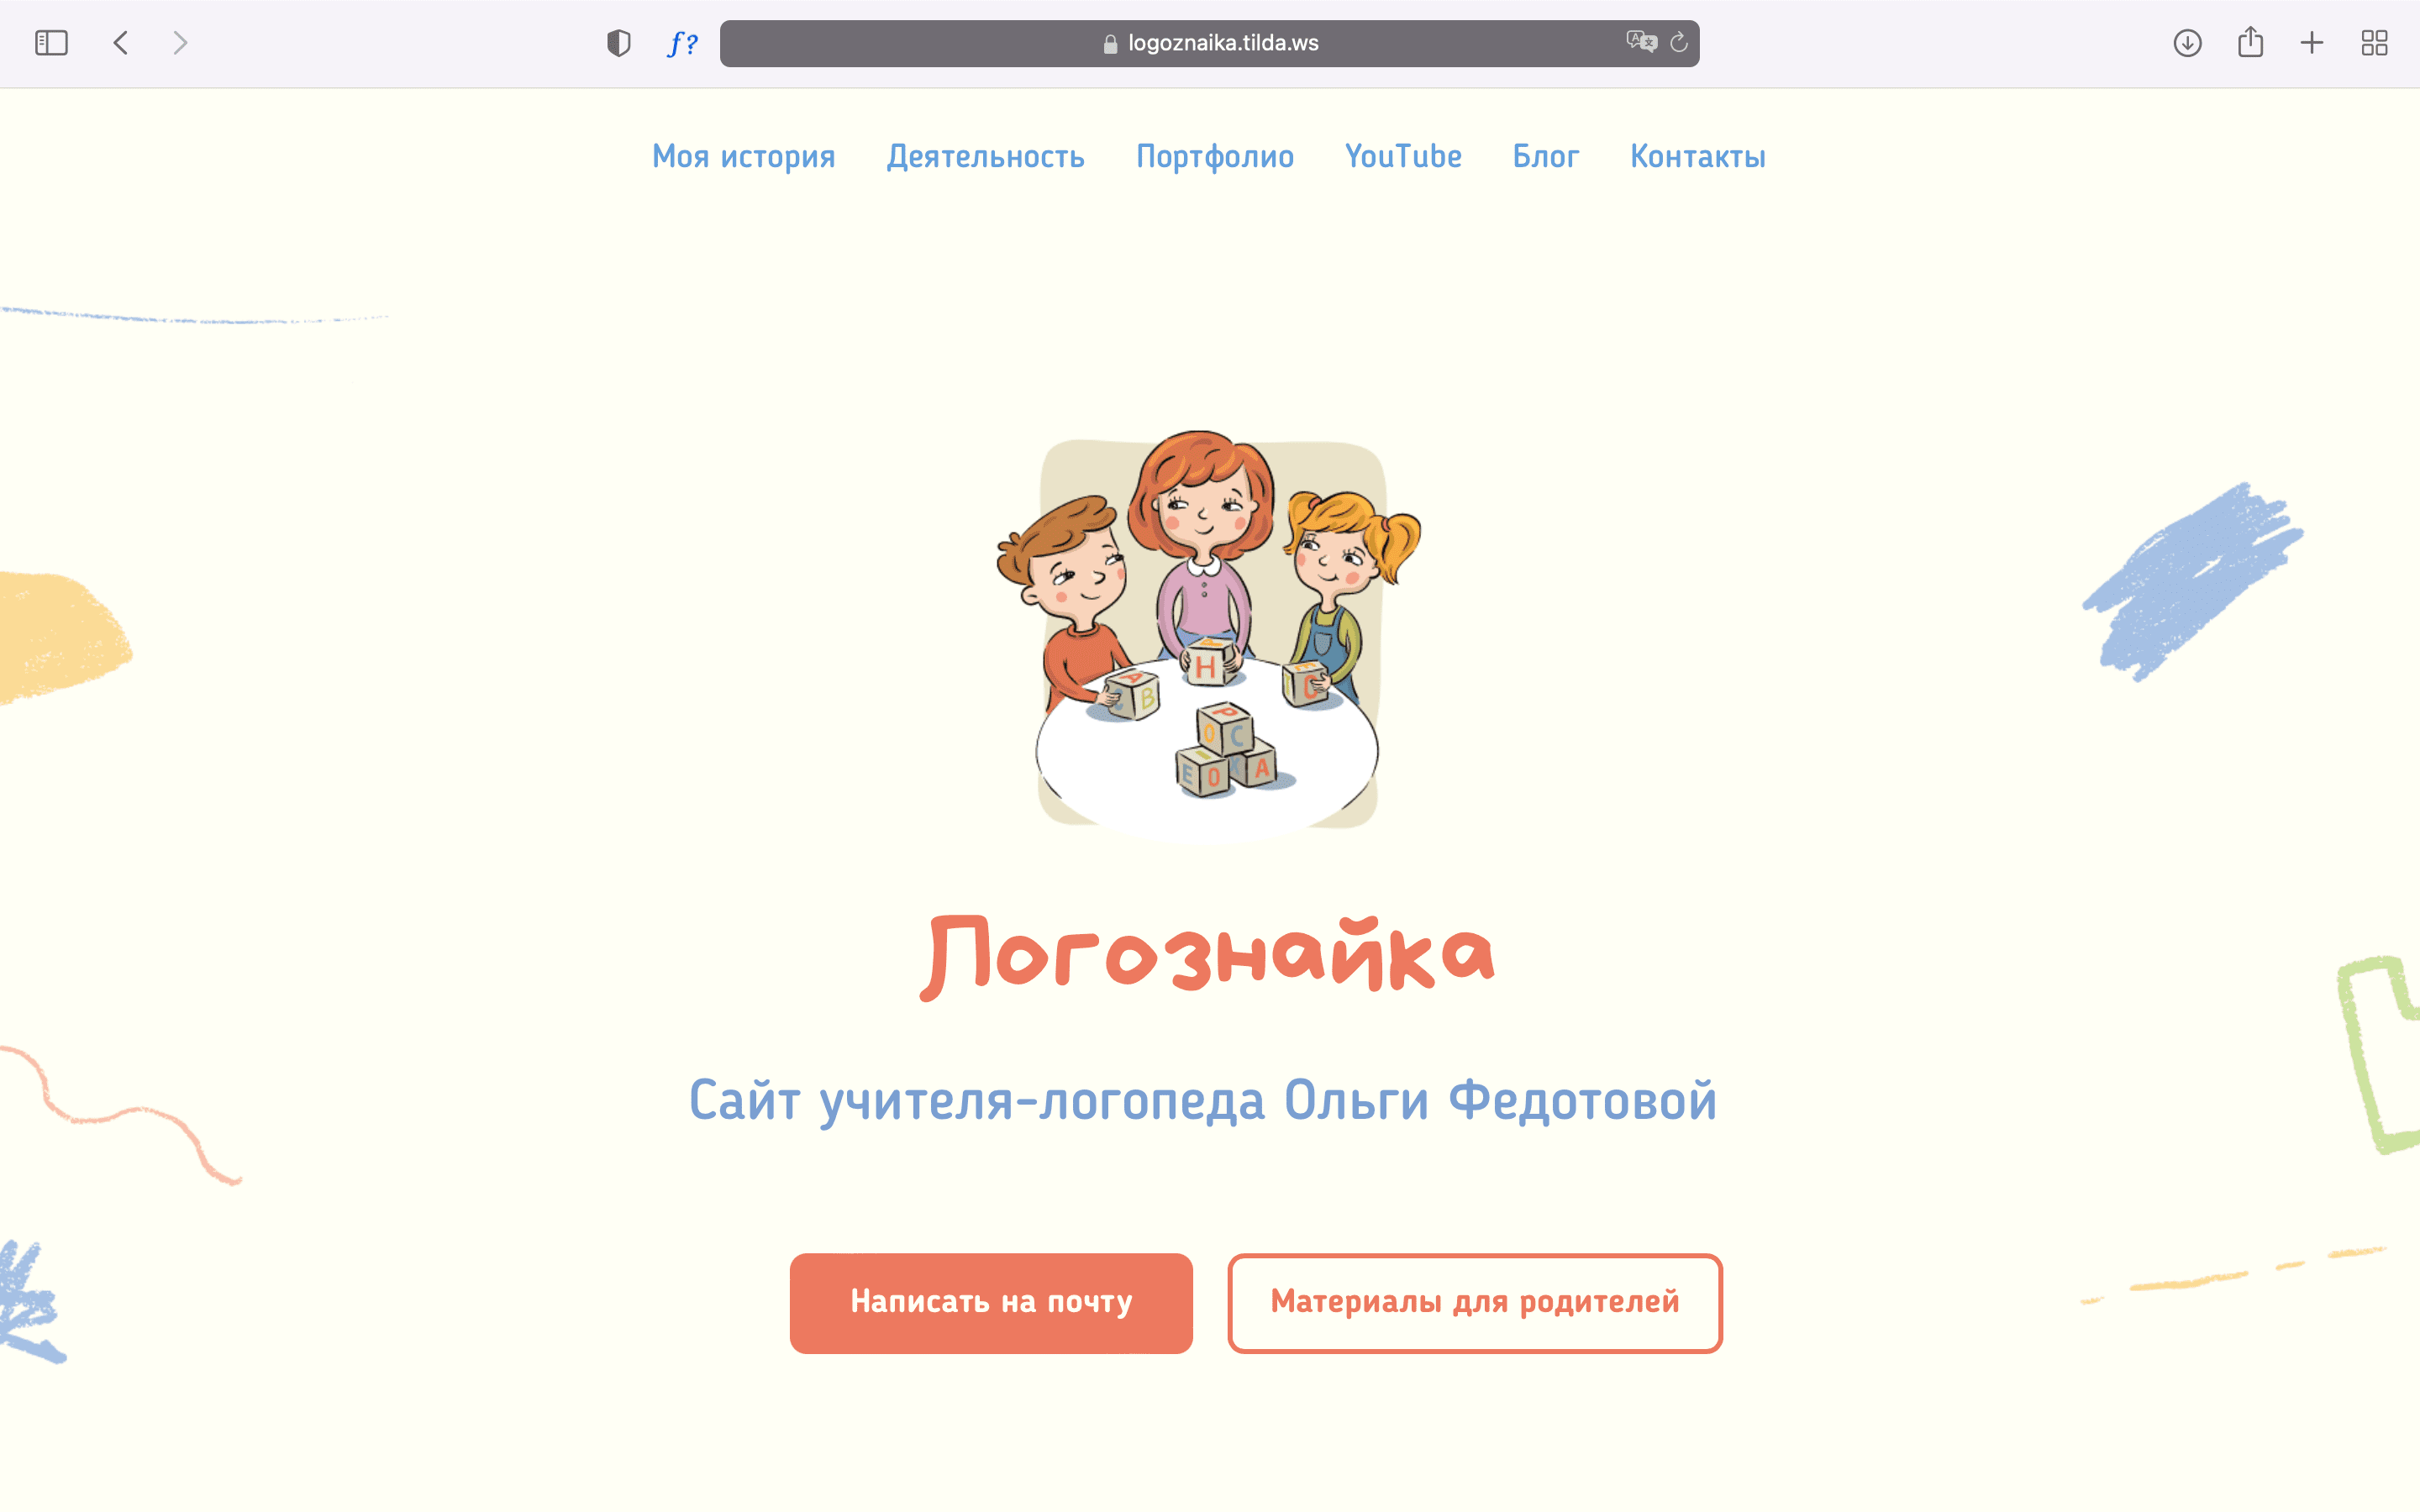Open Материалы для родителей button
2420x1512 pixels.
tap(1475, 1302)
